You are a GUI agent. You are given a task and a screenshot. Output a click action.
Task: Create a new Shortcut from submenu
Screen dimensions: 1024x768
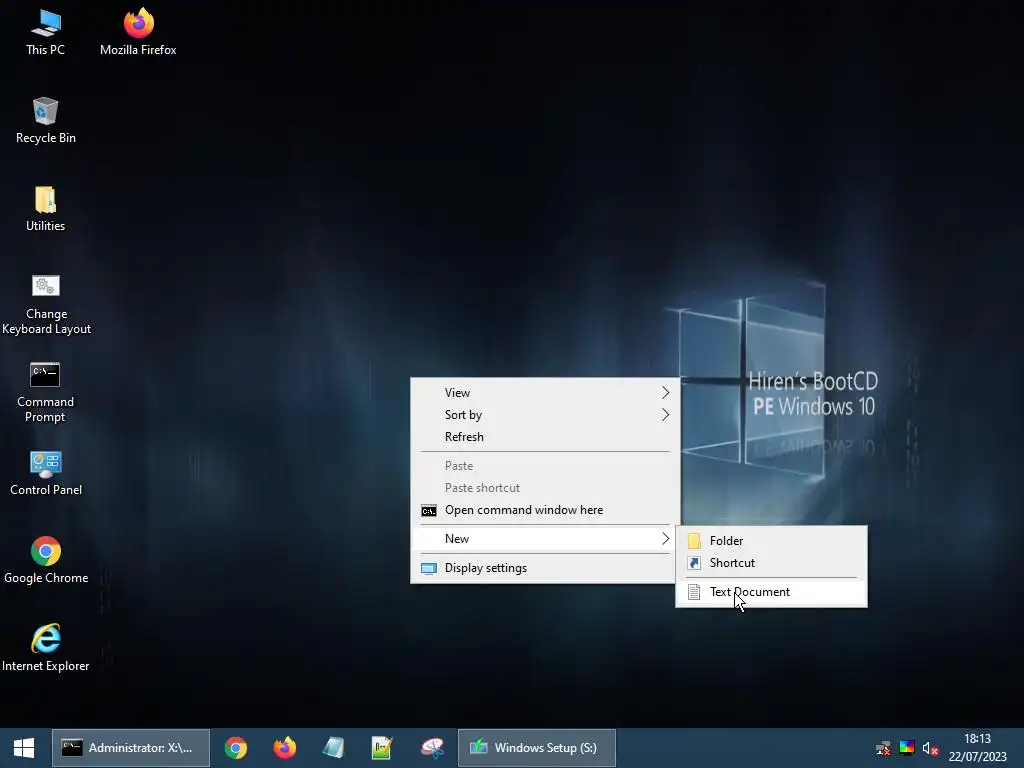771,563
